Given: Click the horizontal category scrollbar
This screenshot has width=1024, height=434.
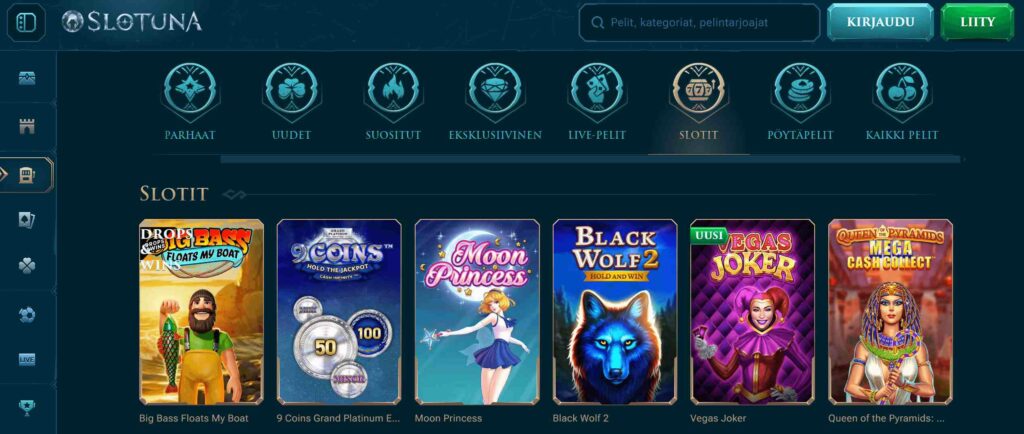Looking at the screenshot, I should (590, 159).
